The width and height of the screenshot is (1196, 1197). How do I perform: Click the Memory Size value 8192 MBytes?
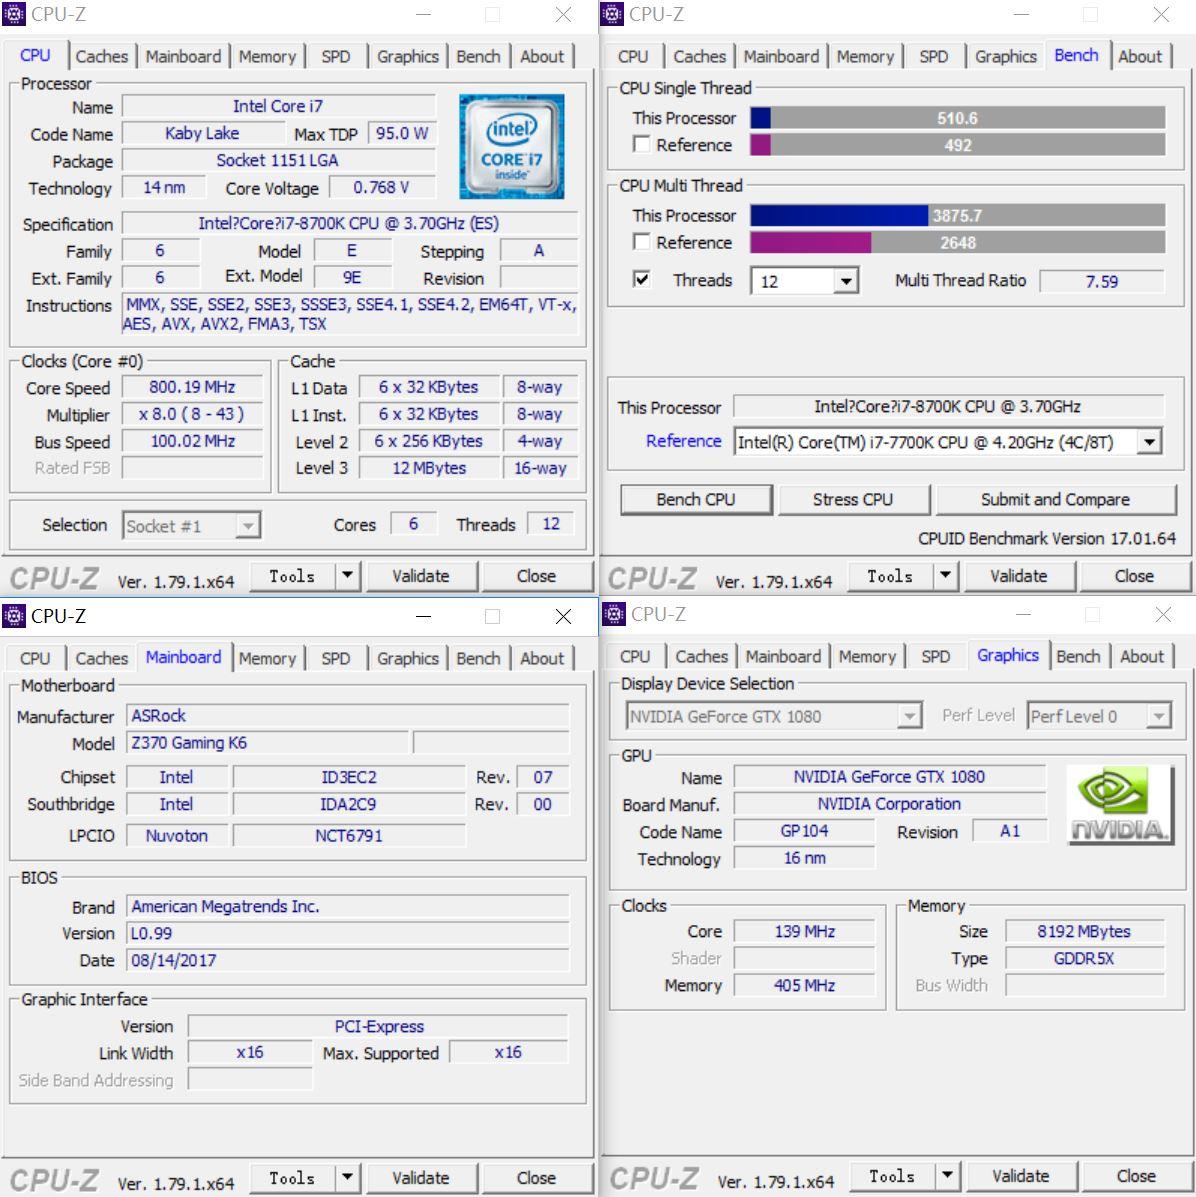[x=1084, y=931]
